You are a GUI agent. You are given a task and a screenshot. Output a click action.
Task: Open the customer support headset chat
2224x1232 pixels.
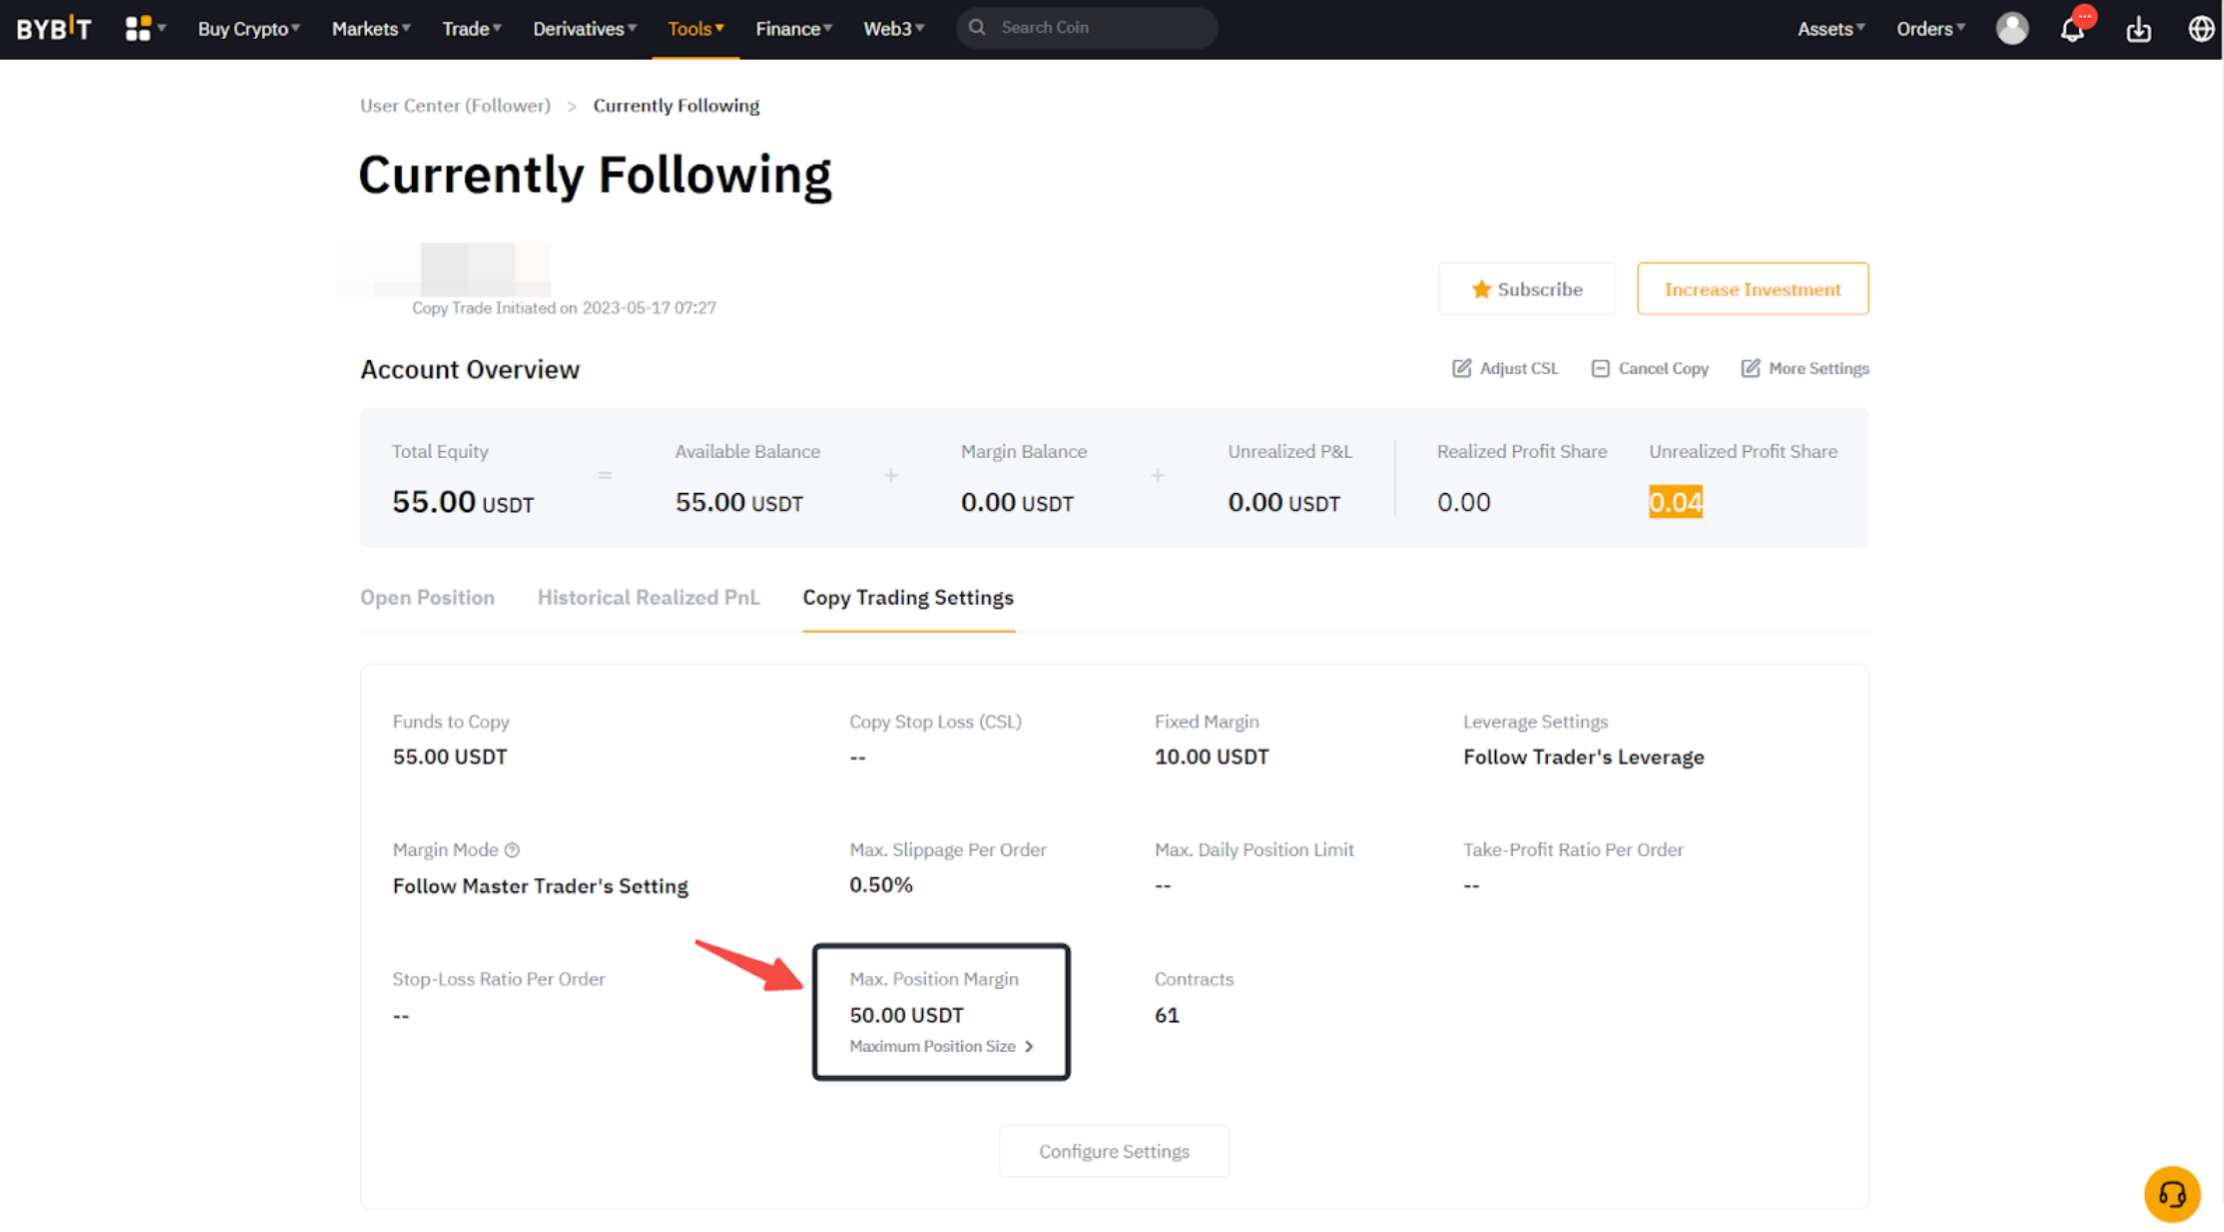pyautogui.click(x=2171, y=1193)
